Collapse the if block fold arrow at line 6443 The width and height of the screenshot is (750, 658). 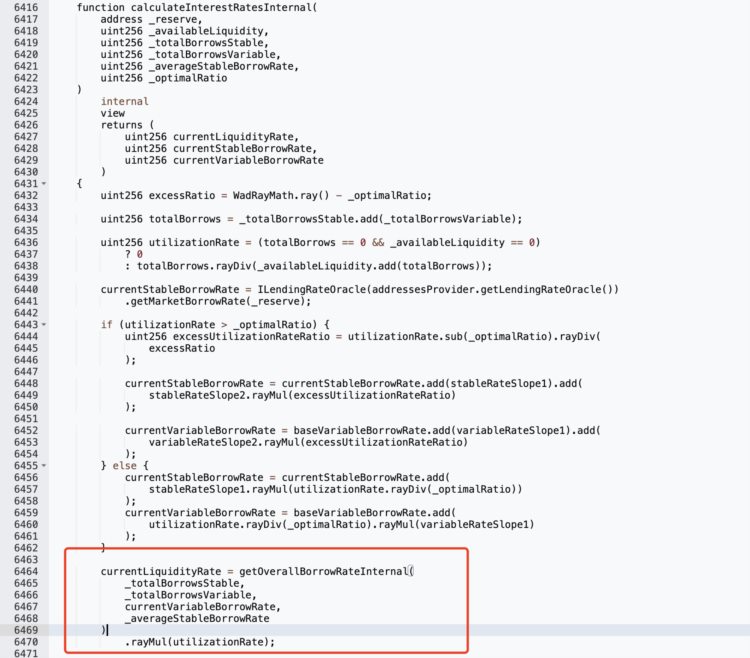44,325
